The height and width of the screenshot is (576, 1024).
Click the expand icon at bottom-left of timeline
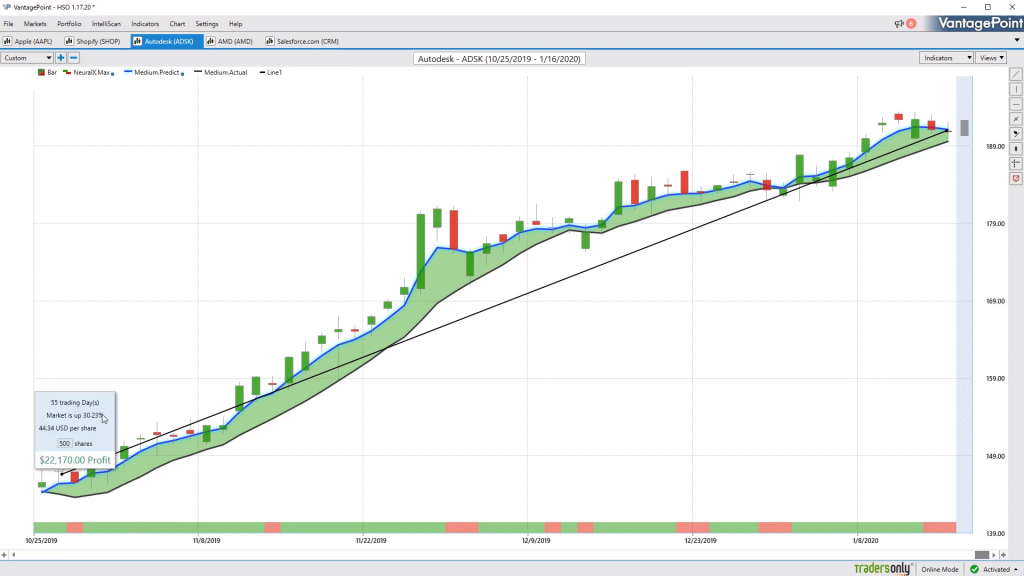4,555
